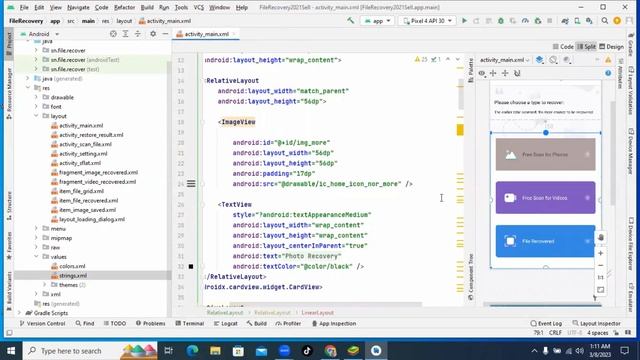This screenshot has width=640, height=360.
Task: Click the blue info icon in design panel
Action: [608, 73]
